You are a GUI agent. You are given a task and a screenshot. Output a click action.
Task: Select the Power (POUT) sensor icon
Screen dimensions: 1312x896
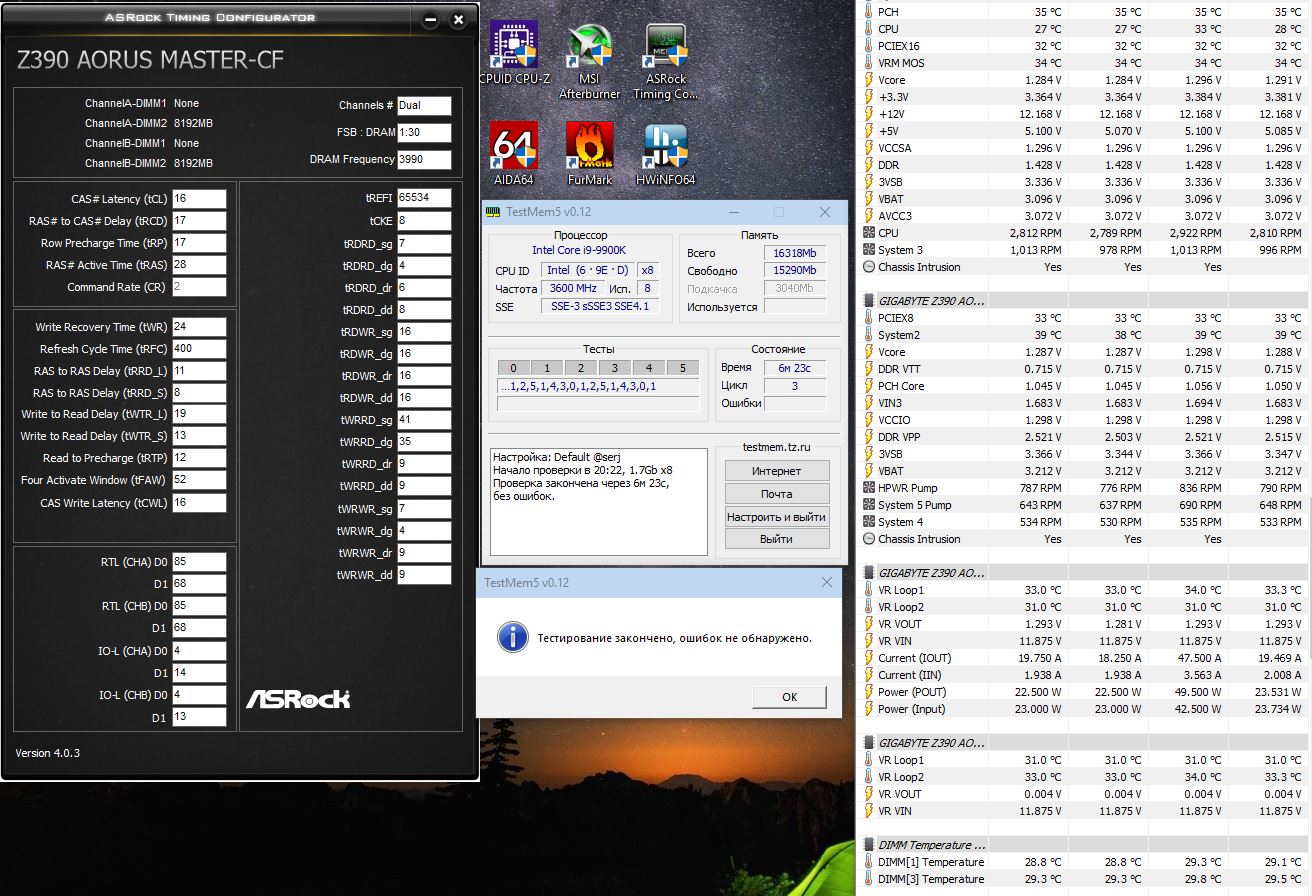pos(868,692)
